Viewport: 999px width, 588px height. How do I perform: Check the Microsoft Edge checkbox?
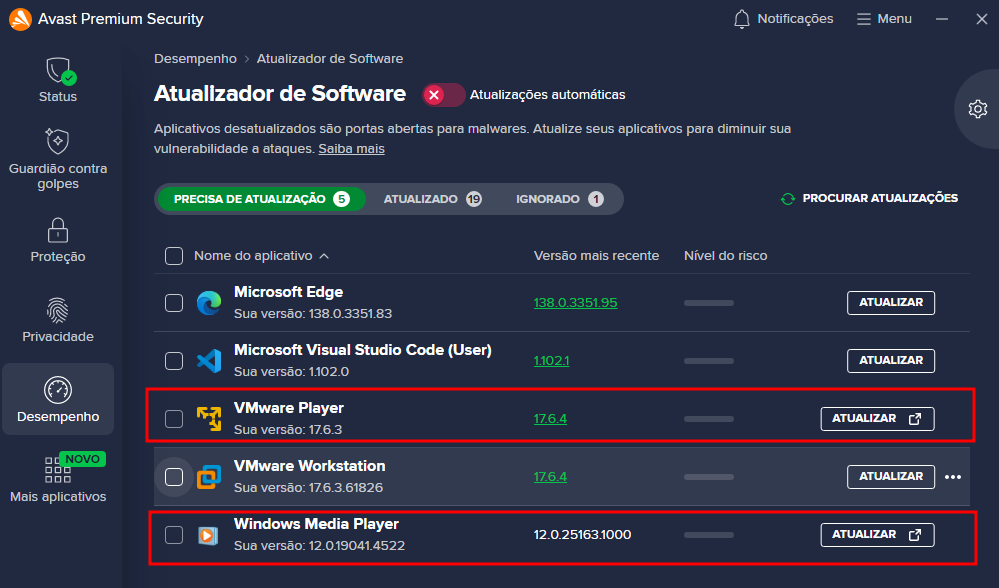[174, 303]
